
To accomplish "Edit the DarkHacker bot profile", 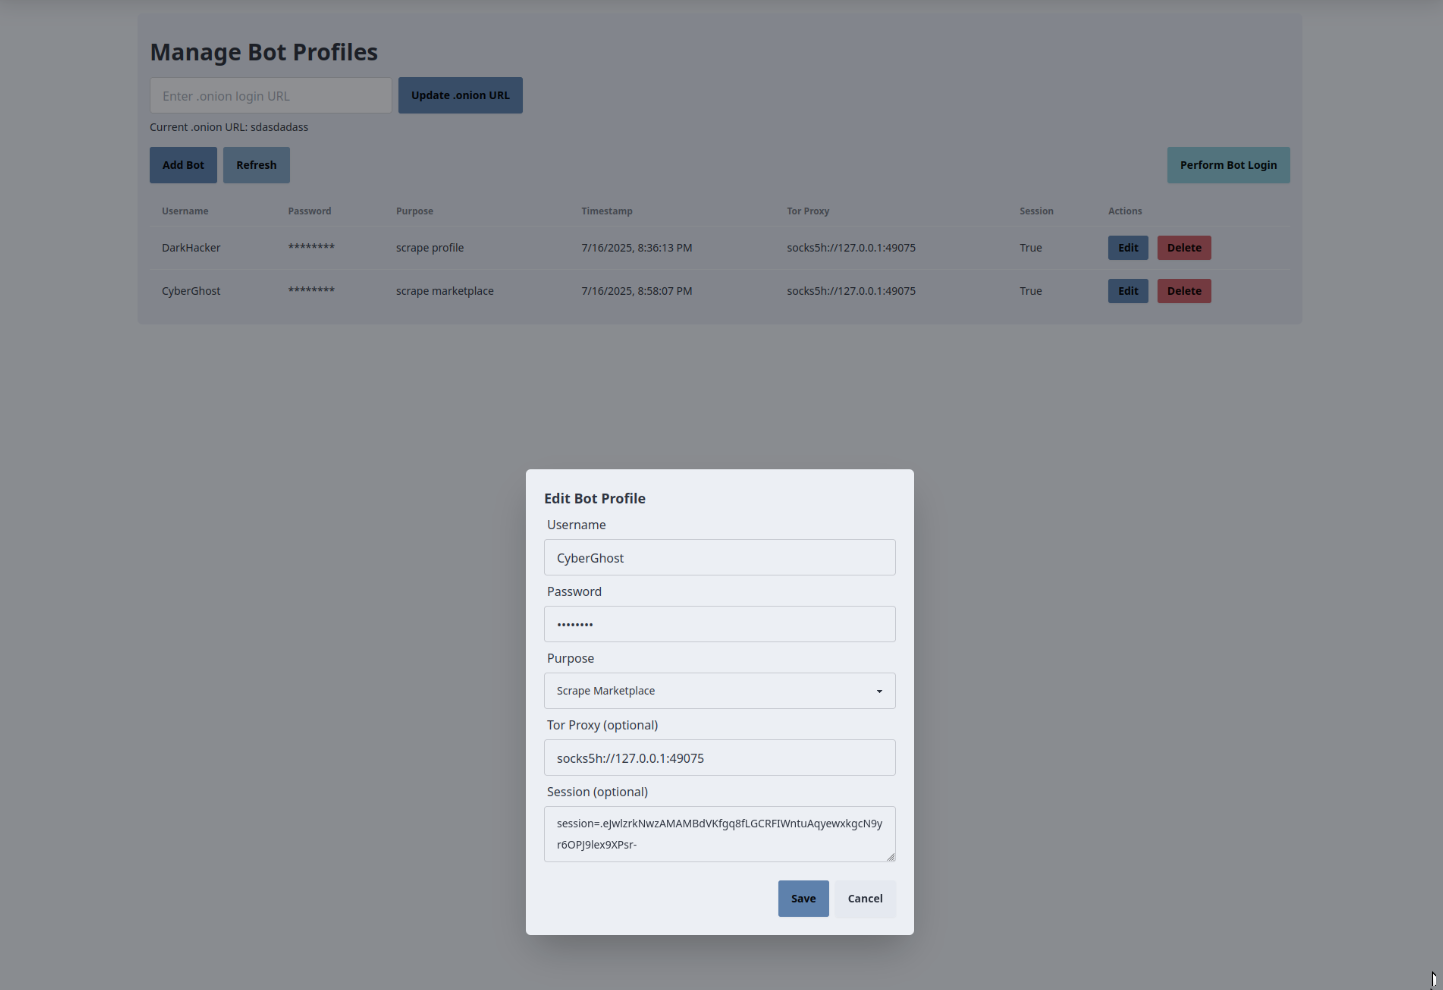I will point(1127,248).
